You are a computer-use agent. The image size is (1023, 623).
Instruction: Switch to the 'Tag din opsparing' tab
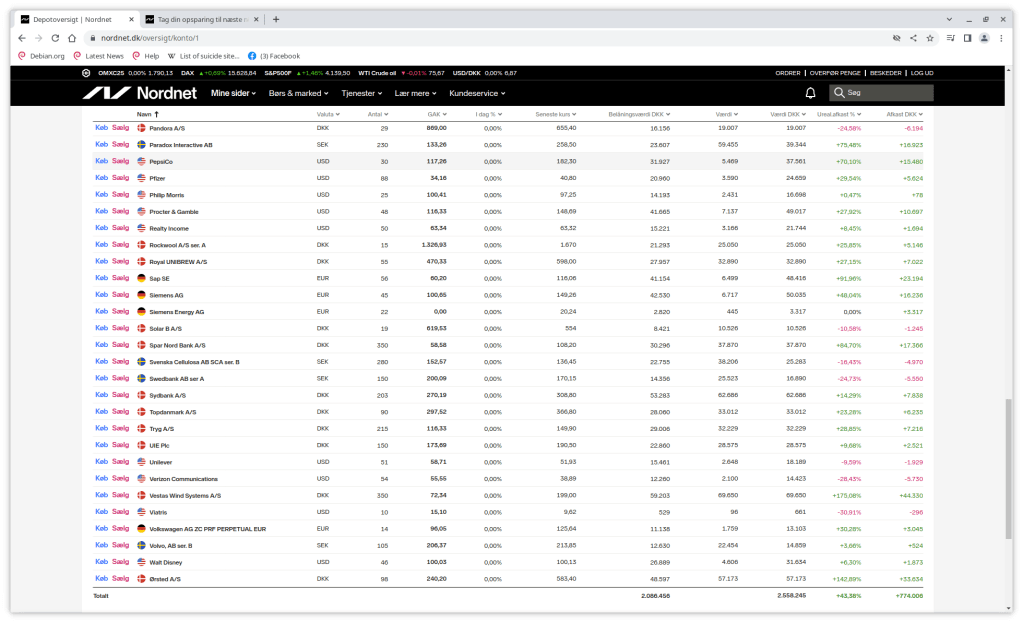click(200, 19)
